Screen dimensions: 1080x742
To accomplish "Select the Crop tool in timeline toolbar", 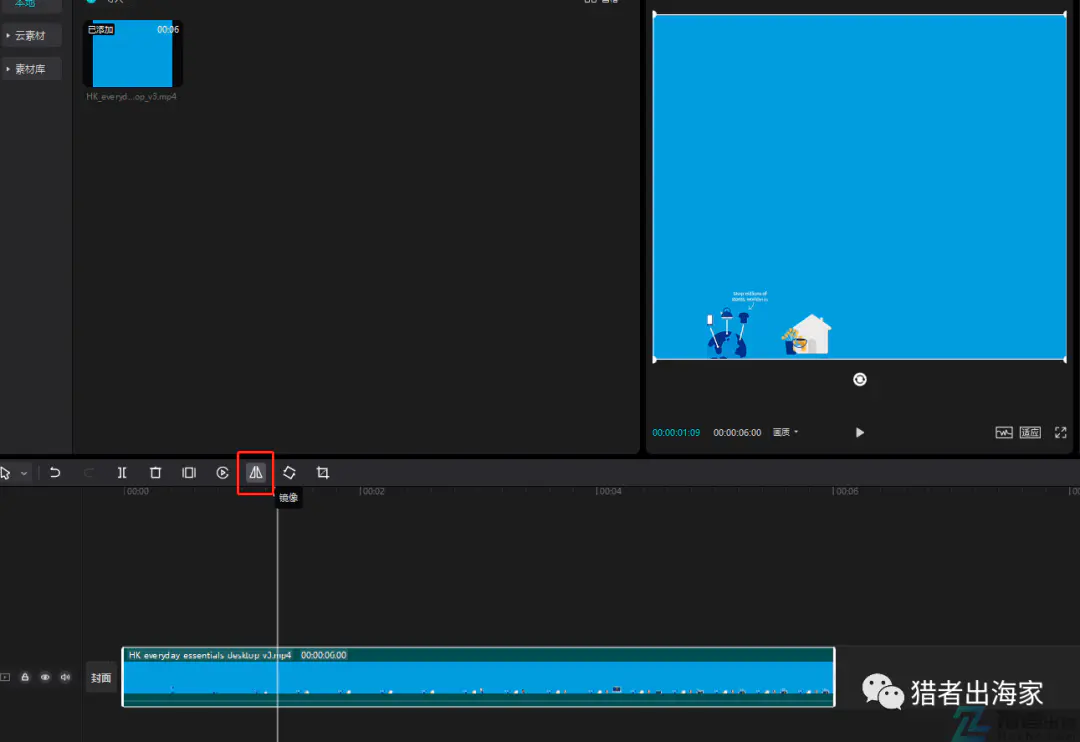I will 323,472.
